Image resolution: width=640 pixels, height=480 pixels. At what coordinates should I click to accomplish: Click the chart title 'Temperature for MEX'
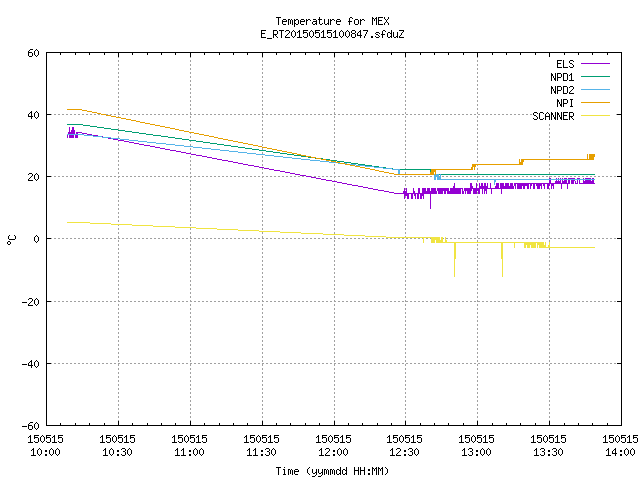[332, 21]
